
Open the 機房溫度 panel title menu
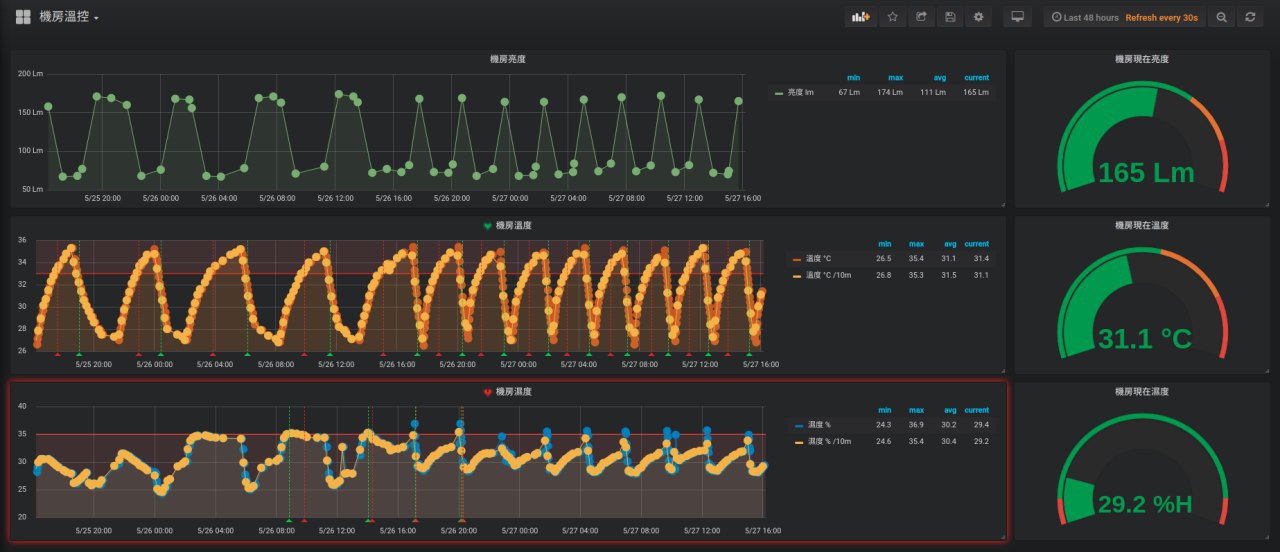tap(514, 226)
